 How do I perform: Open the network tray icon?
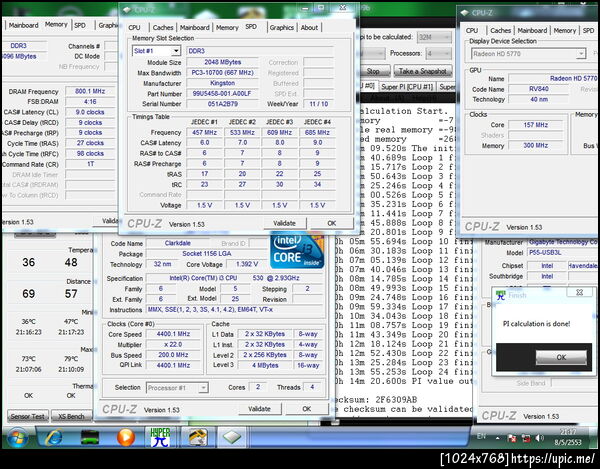click(526, 438)
